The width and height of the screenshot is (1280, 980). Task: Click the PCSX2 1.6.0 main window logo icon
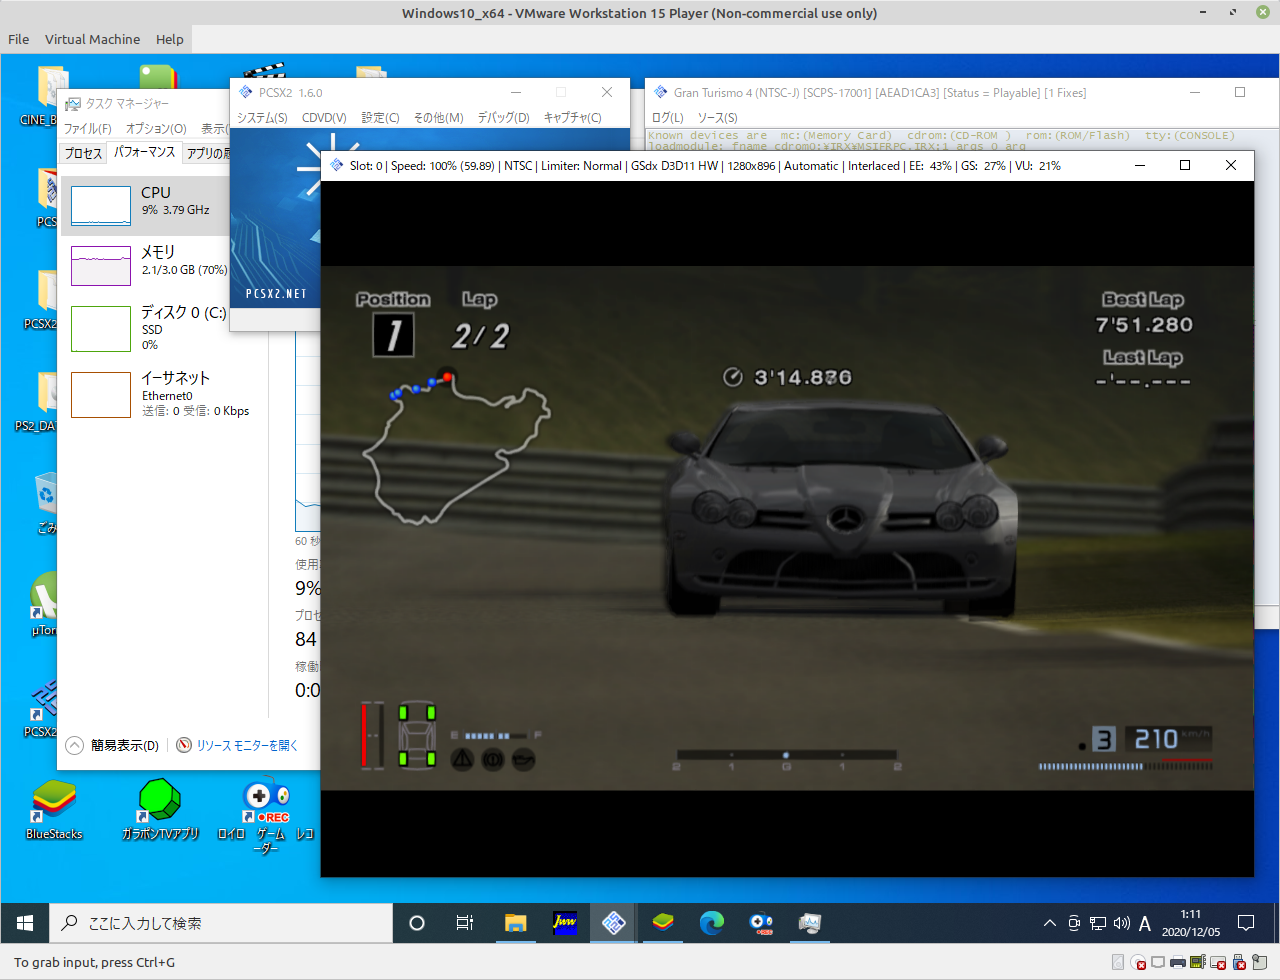pyautogui.click(x=246, y=92)
